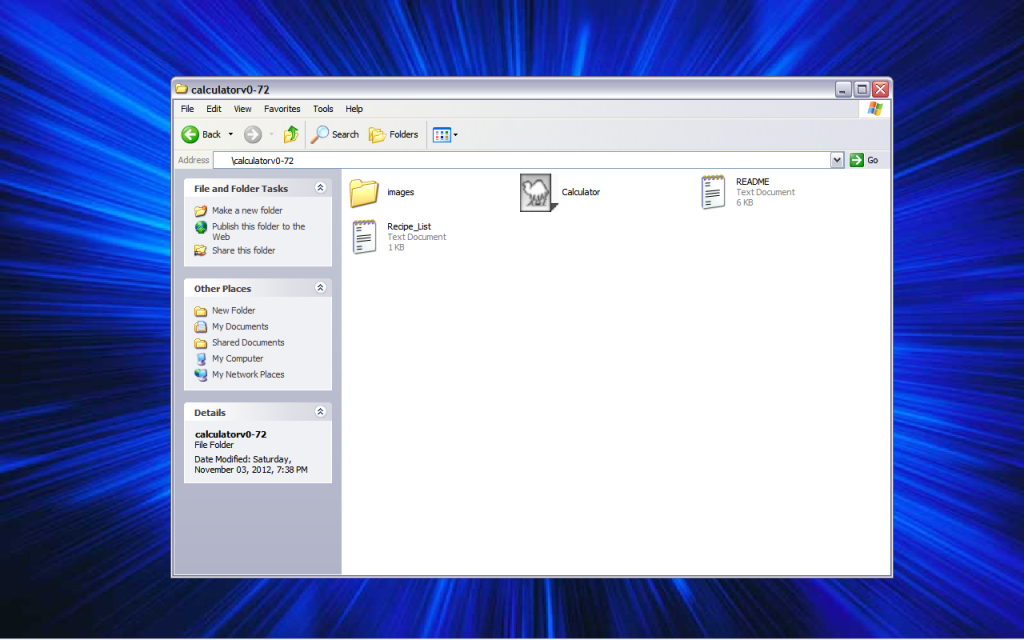Click Share this folder link
The image size is (1024, 640).
tap(244, 250)
